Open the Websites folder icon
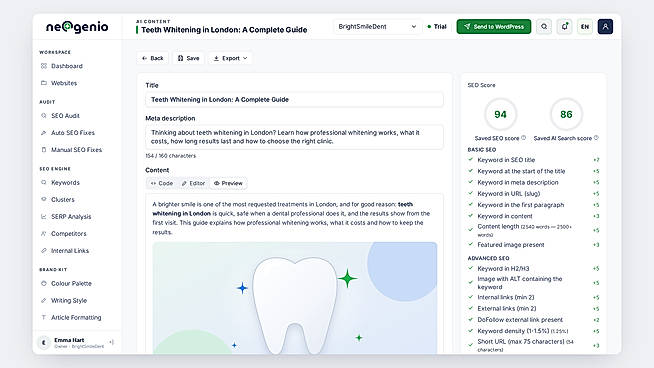 [44, 83]
